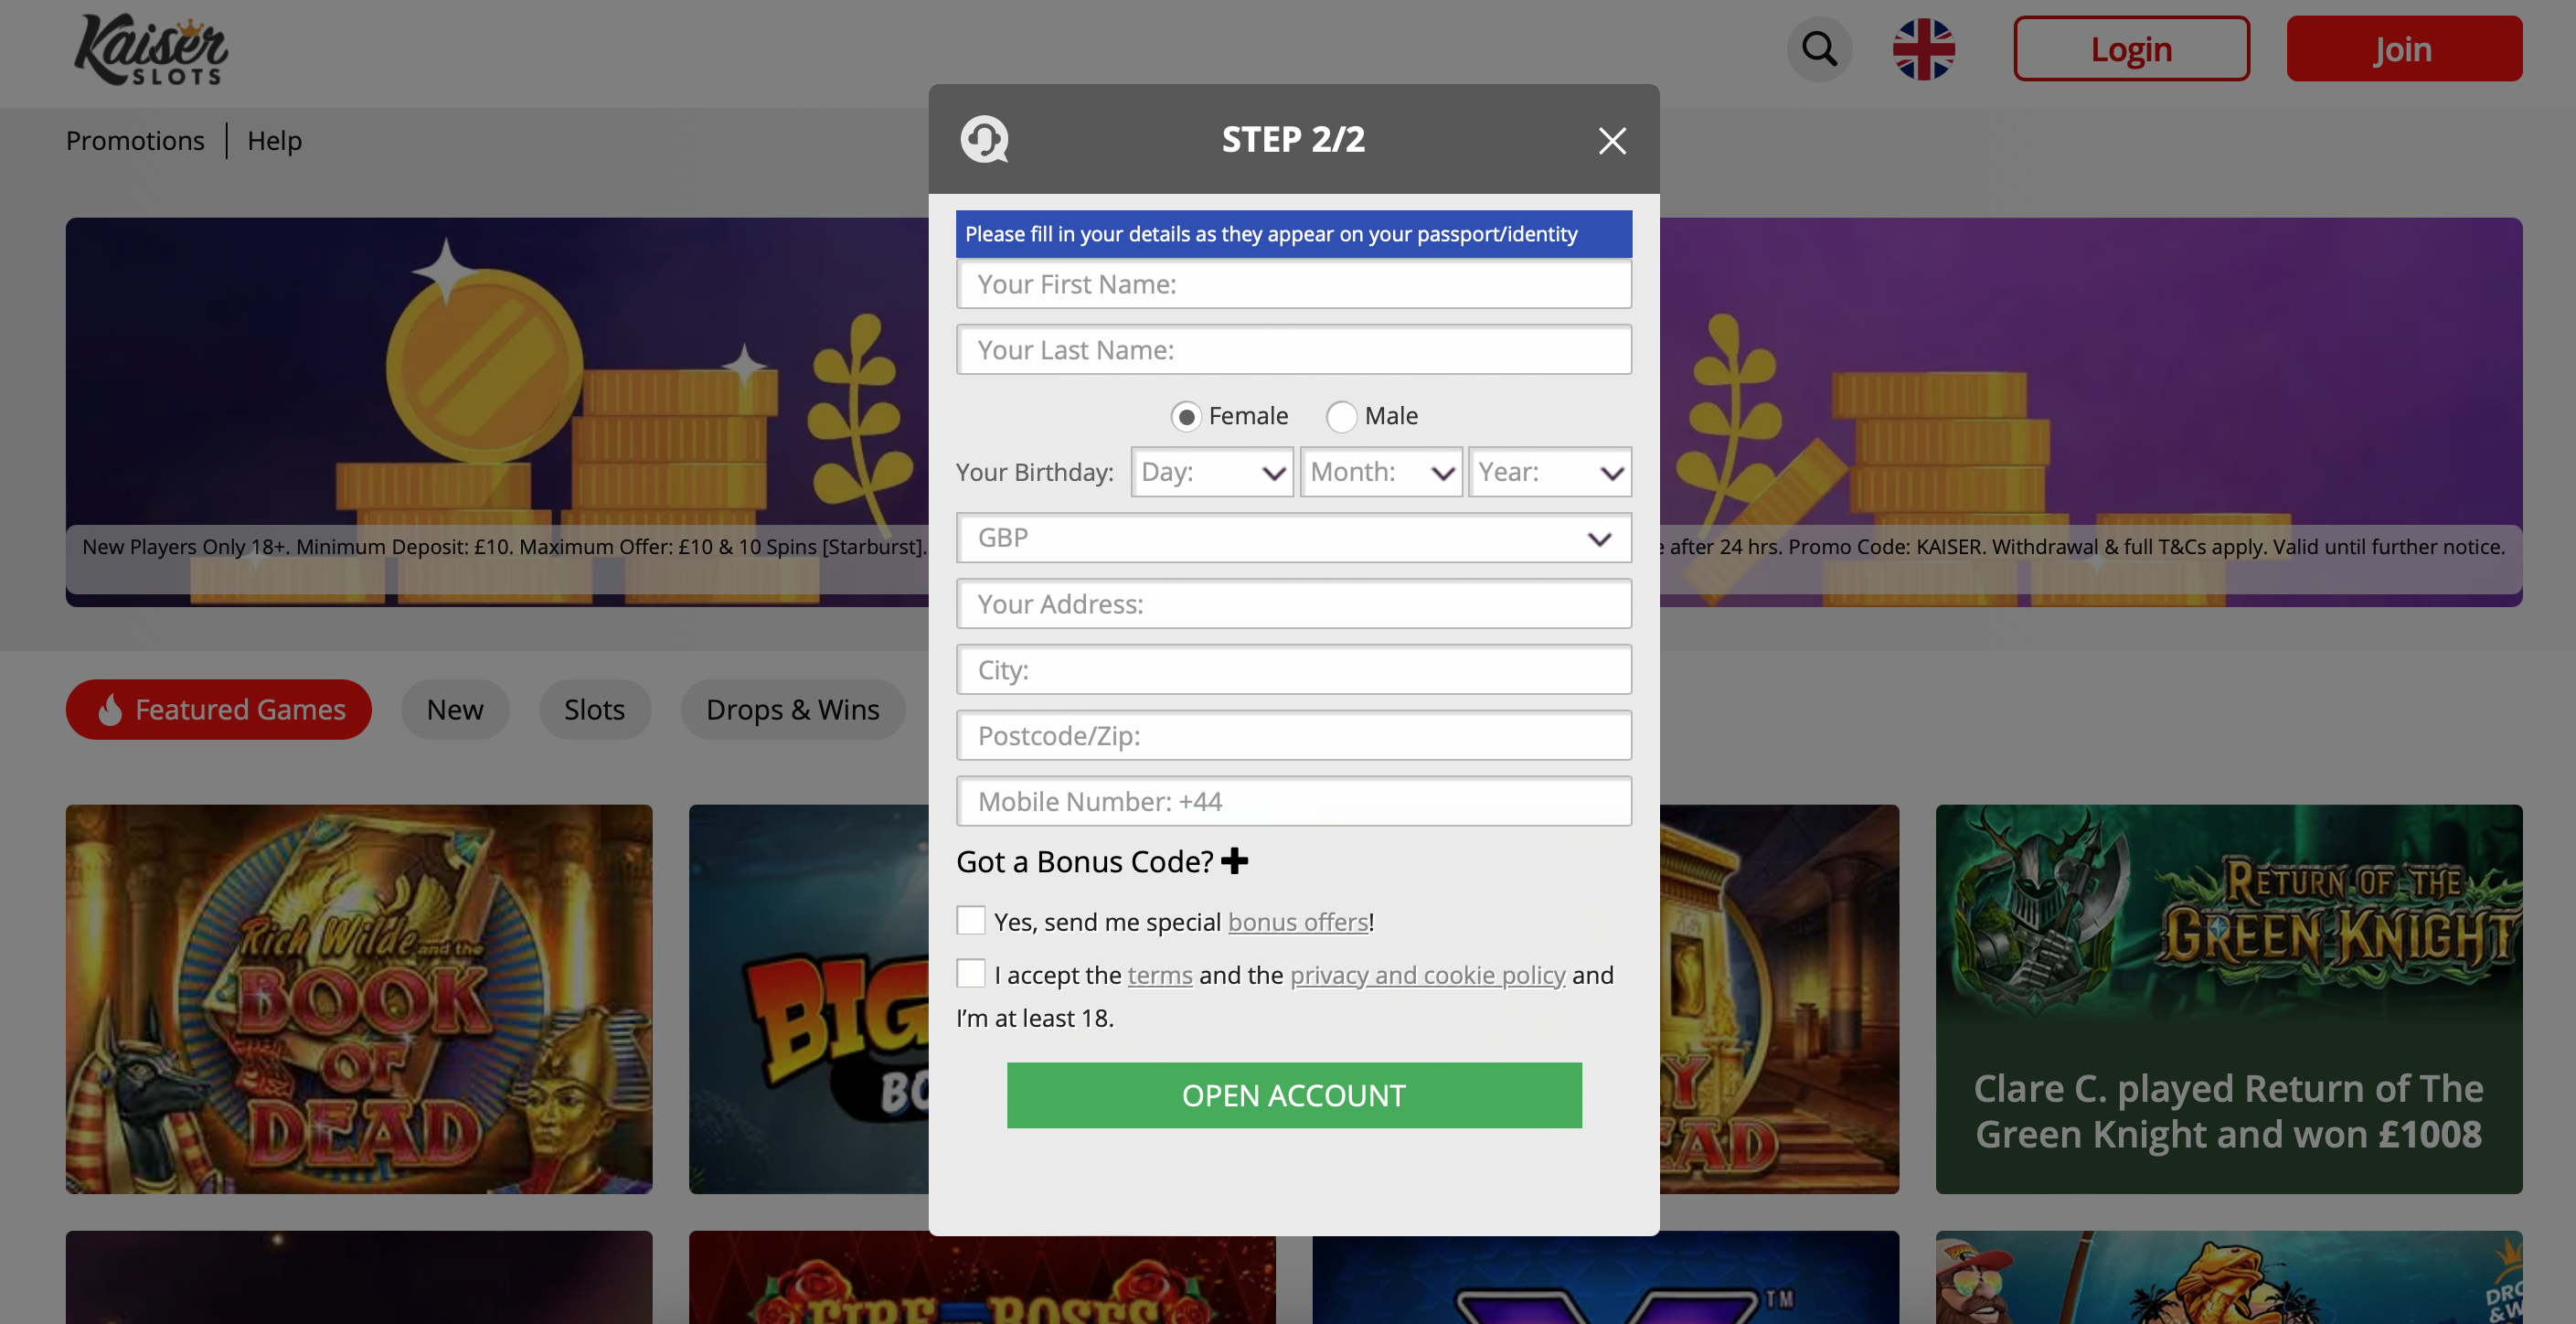Click the Open Account button
Screen dimensions: 2576x1324
point(1294,1096)
